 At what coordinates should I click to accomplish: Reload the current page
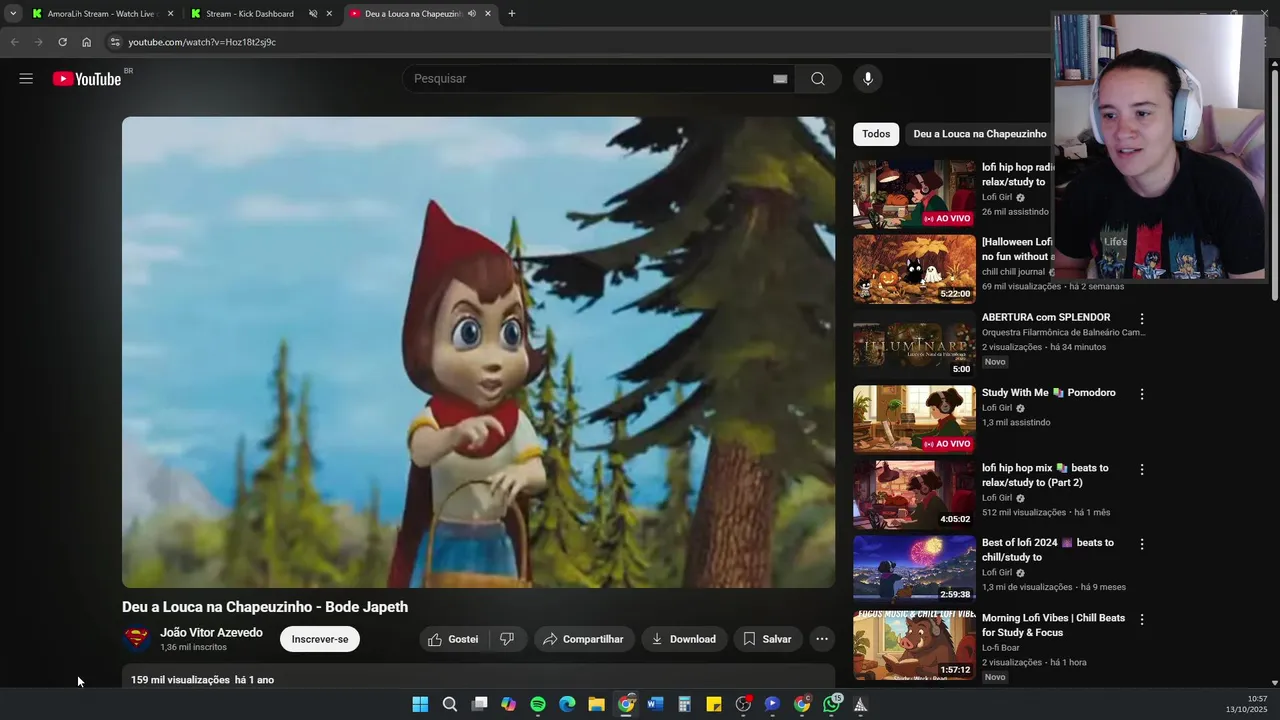tap(62, 42)
